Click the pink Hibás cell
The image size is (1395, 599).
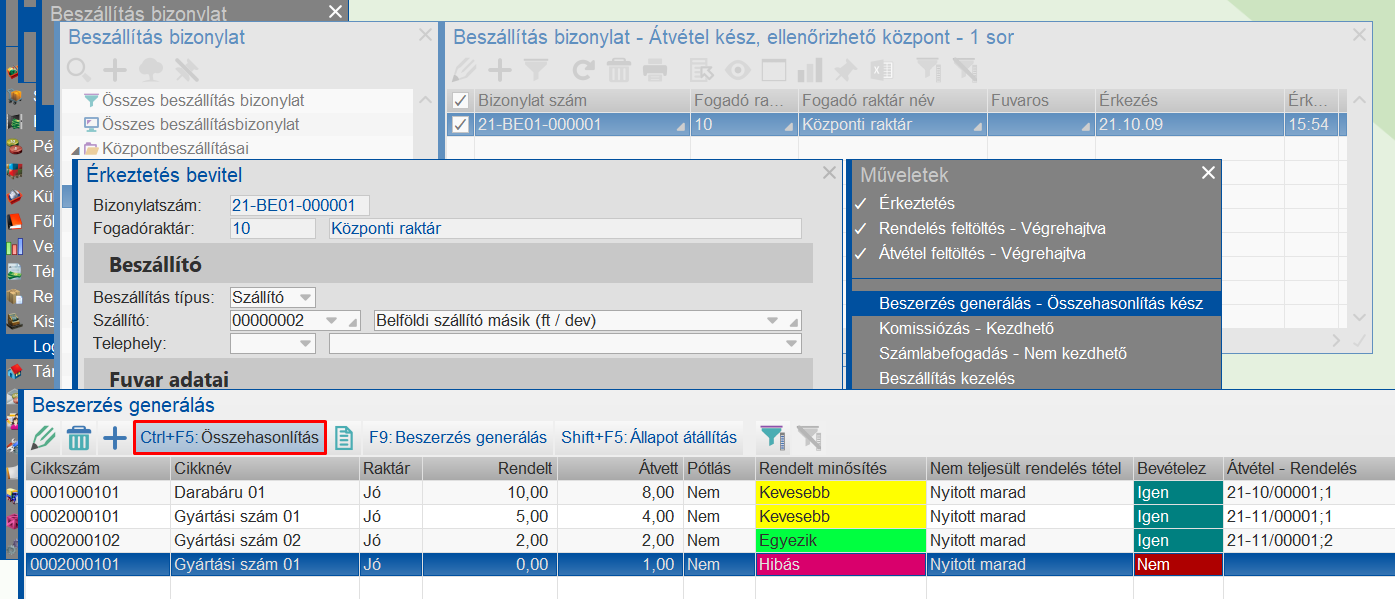tap(840, 564)
